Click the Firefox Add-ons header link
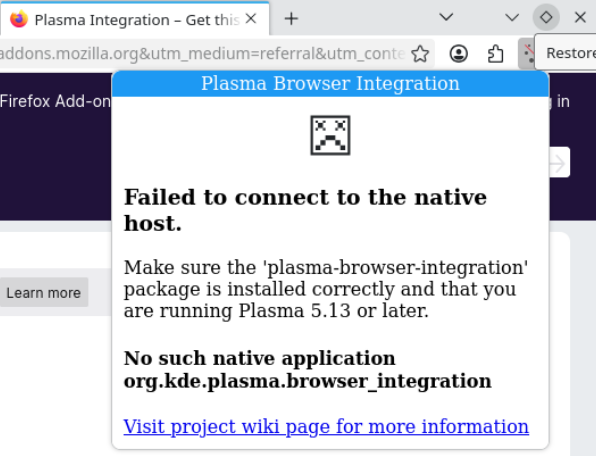The width and height of the screenshot is (596, 456). 55,101
